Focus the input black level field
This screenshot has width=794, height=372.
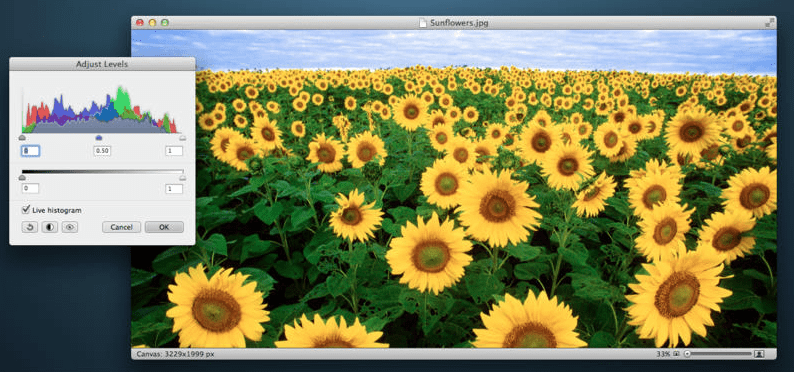tap(30, 151)
